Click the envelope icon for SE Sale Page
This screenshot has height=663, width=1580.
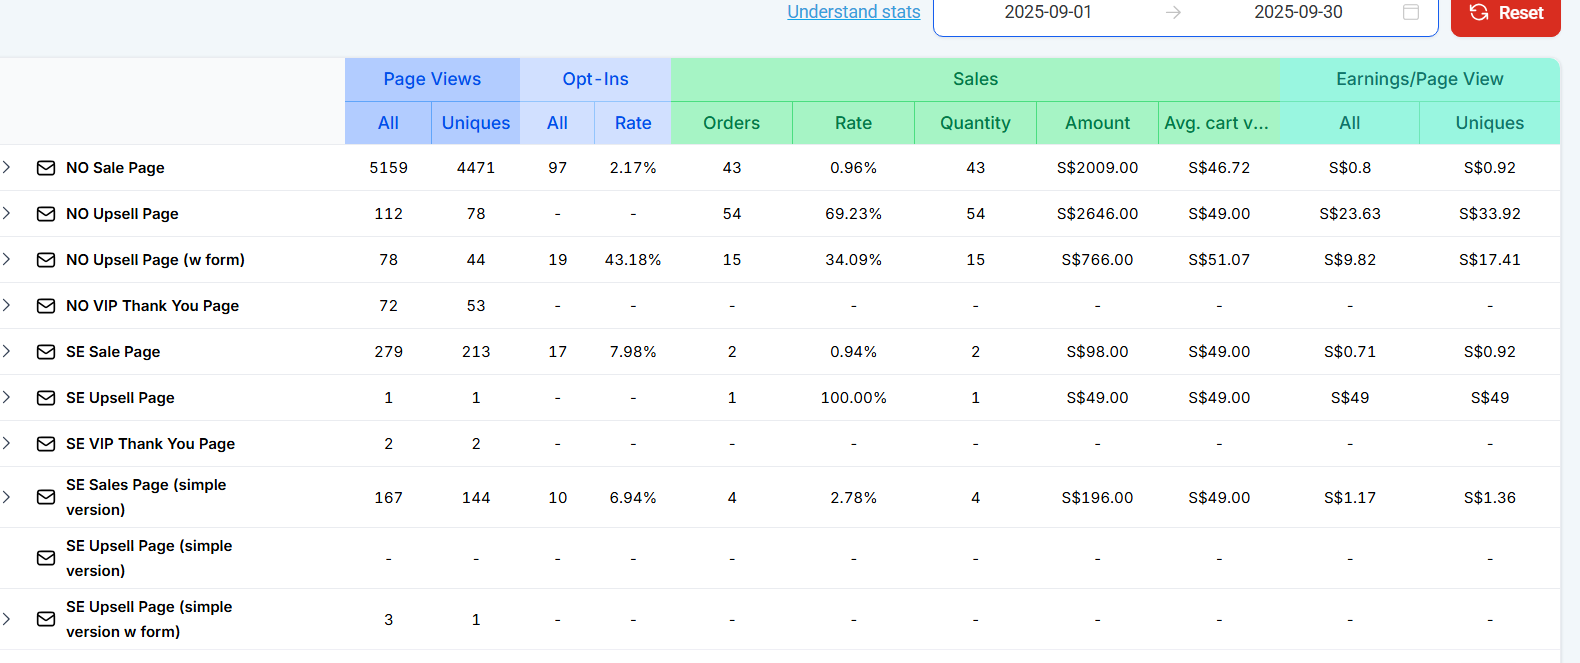[46, 352]
